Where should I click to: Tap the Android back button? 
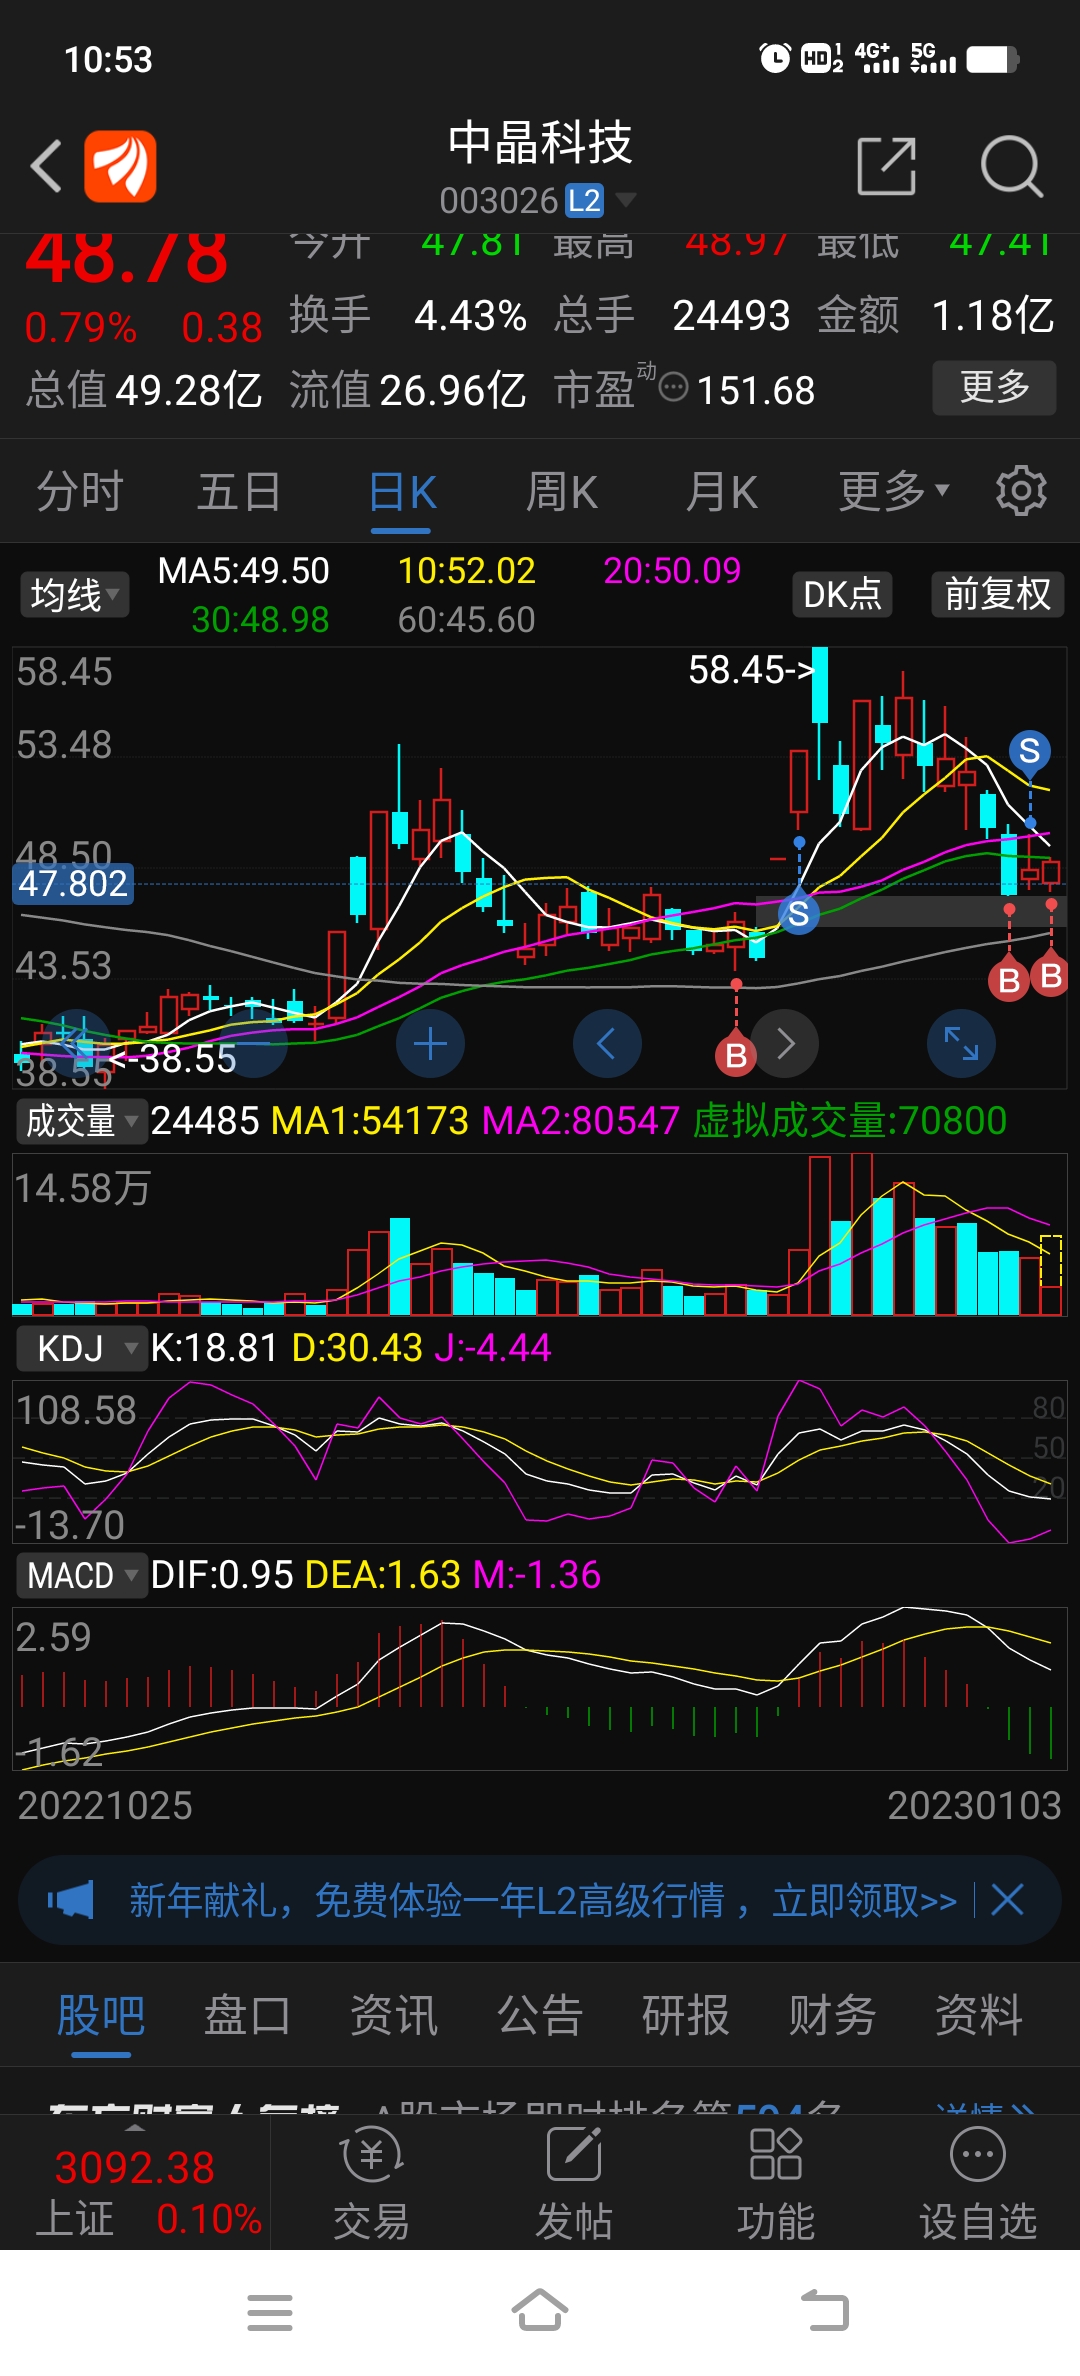(825, 2311)
